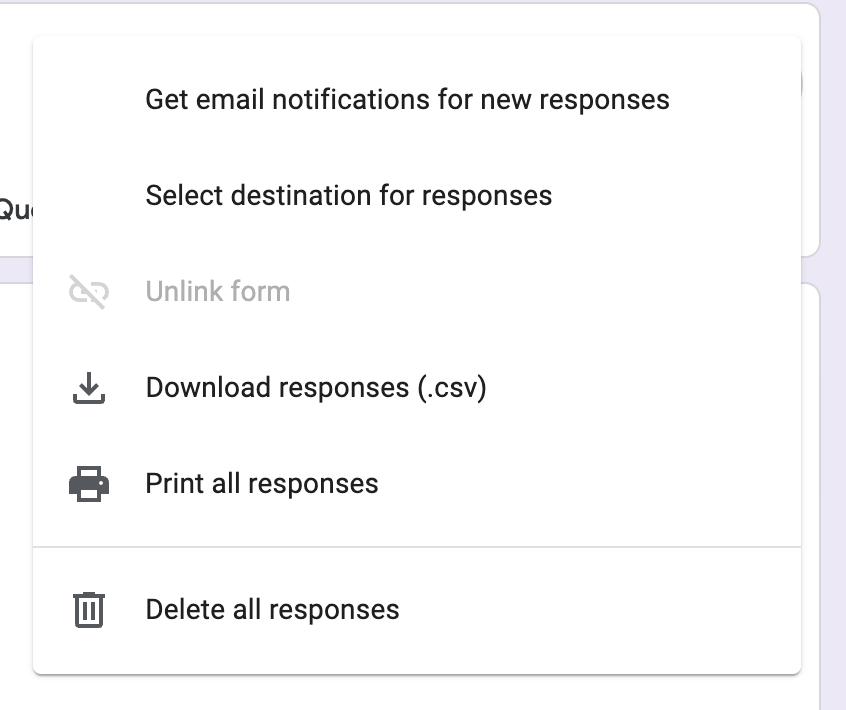Click blank right side of Download responses row
Image resolution: width=846 pixels, height=710 pixels.
[650, 388]
